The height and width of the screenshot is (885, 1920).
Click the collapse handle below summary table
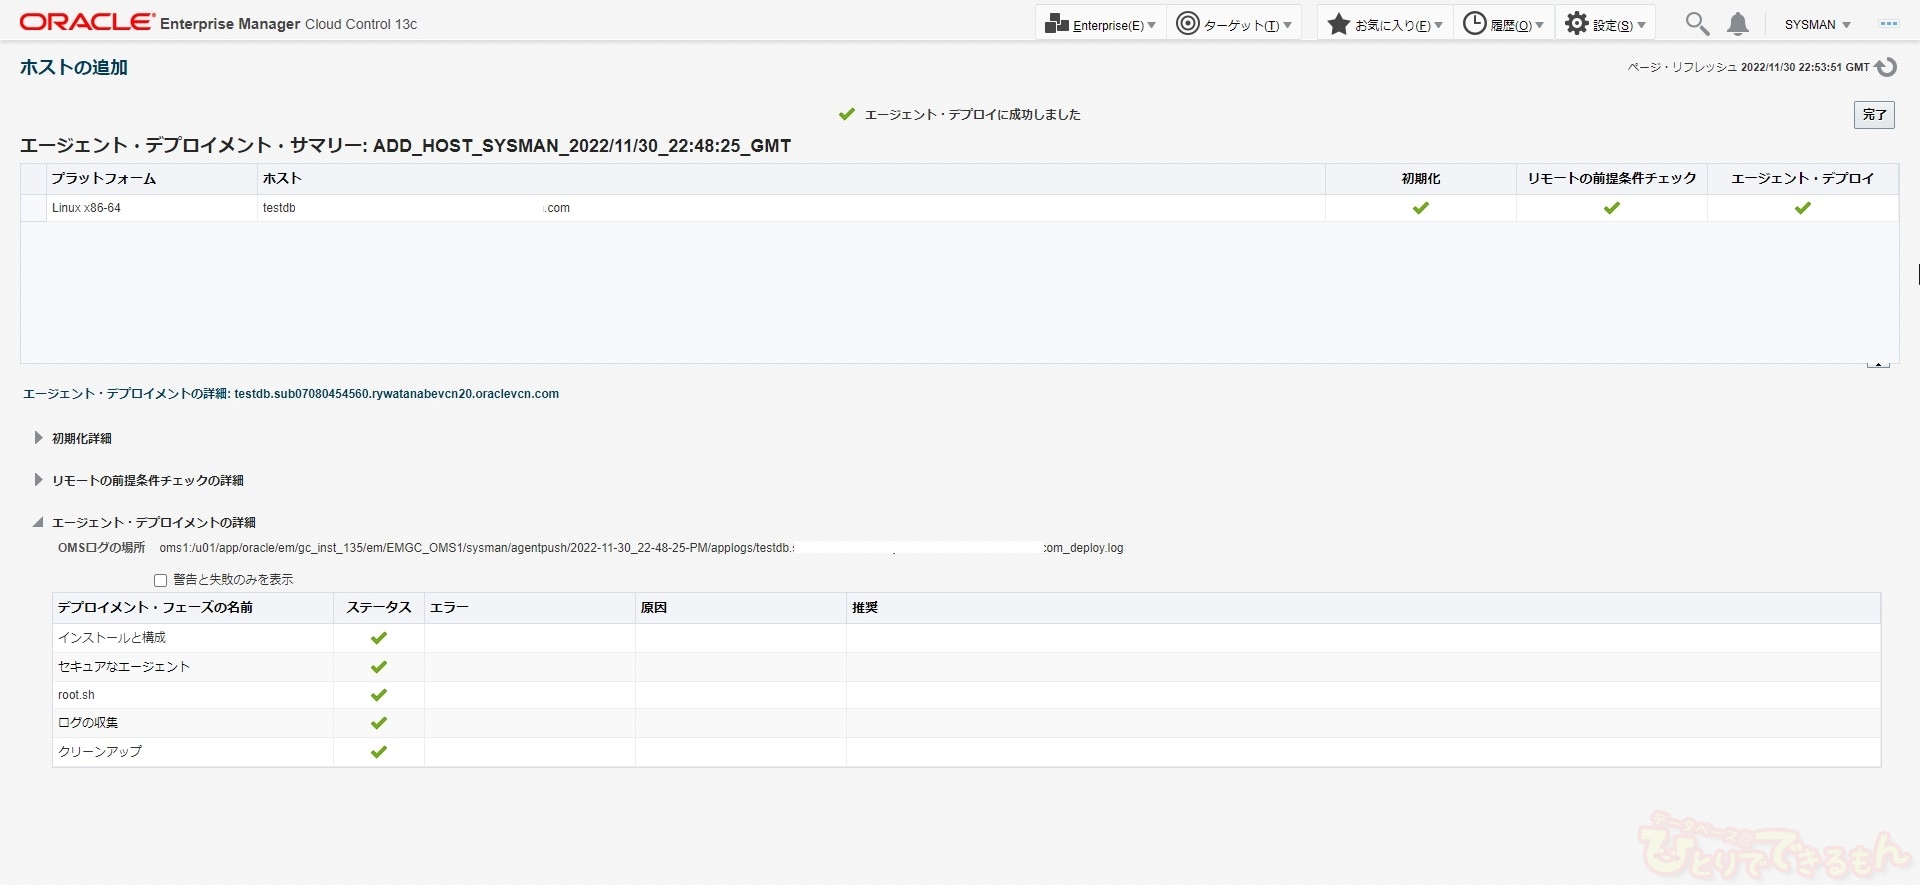[1877, 365]
